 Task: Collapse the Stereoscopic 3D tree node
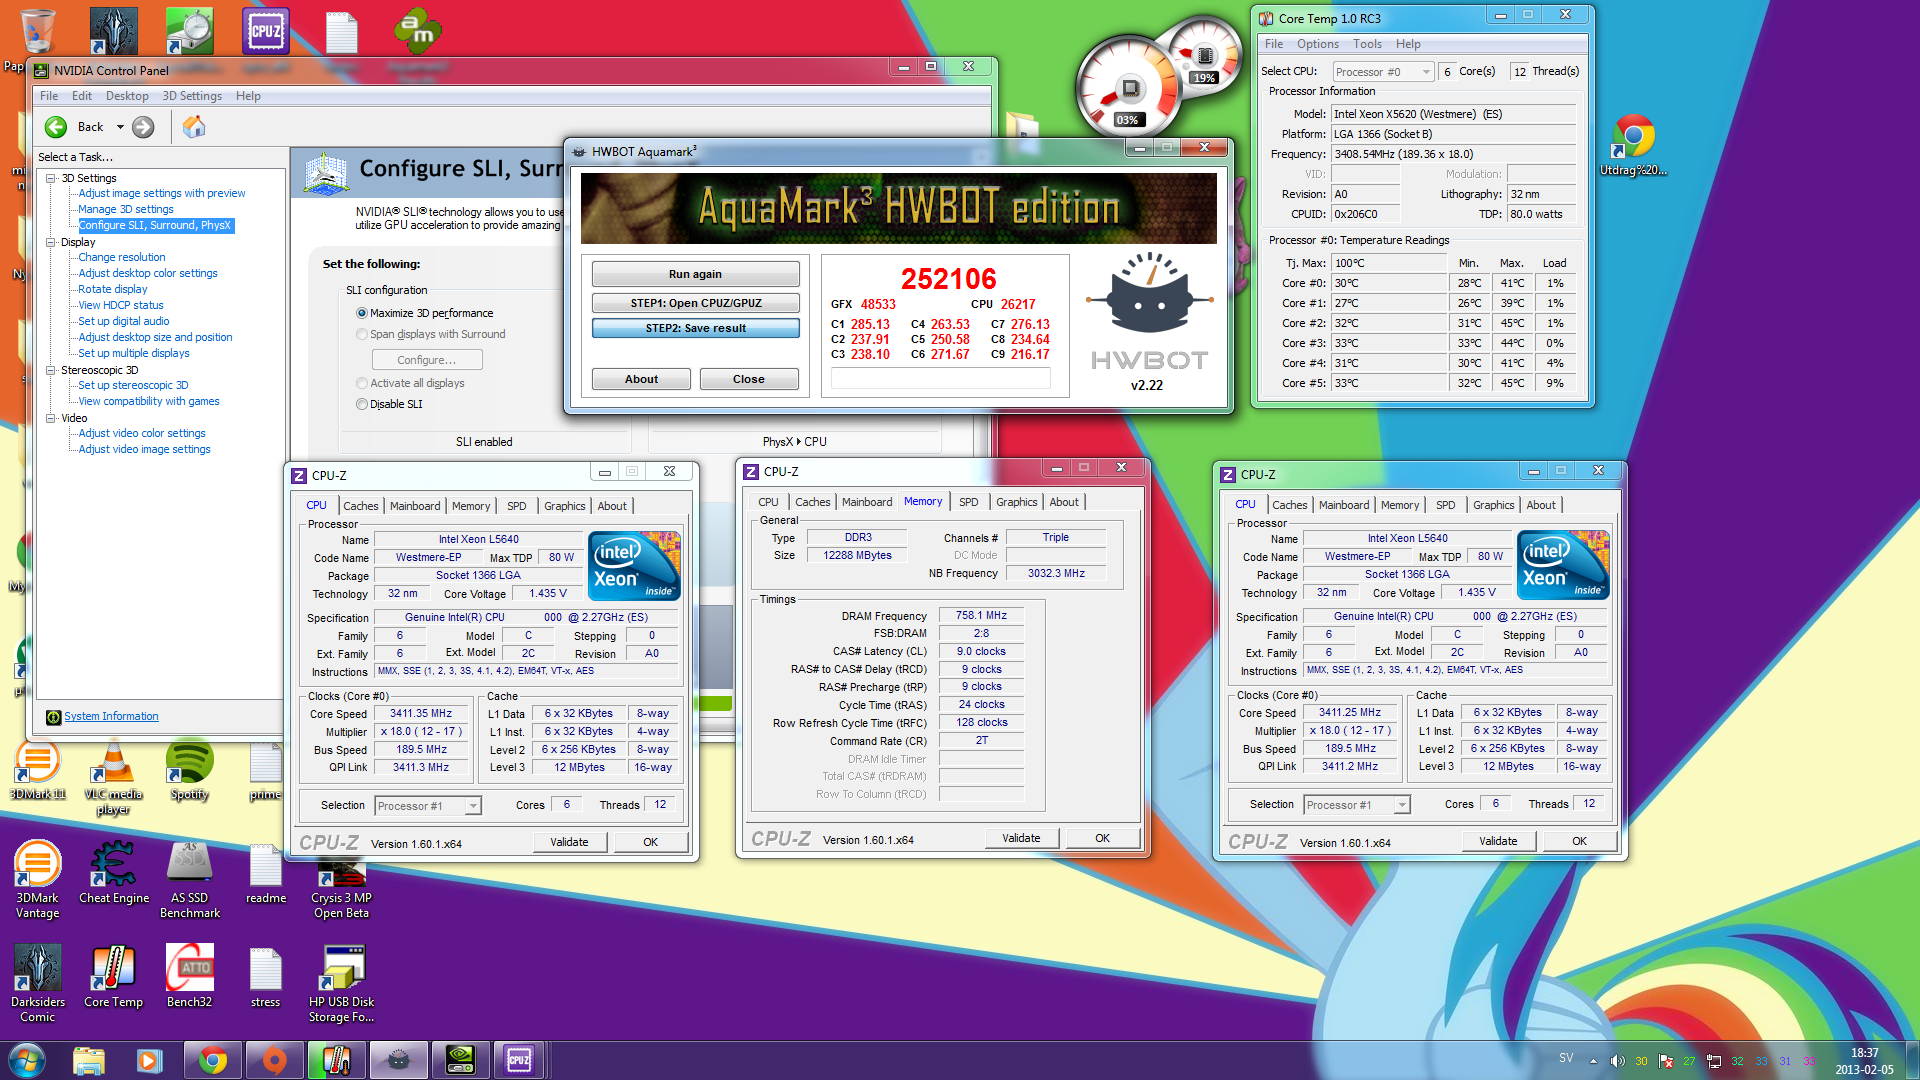pyautogui.click(x=51, y=370)
